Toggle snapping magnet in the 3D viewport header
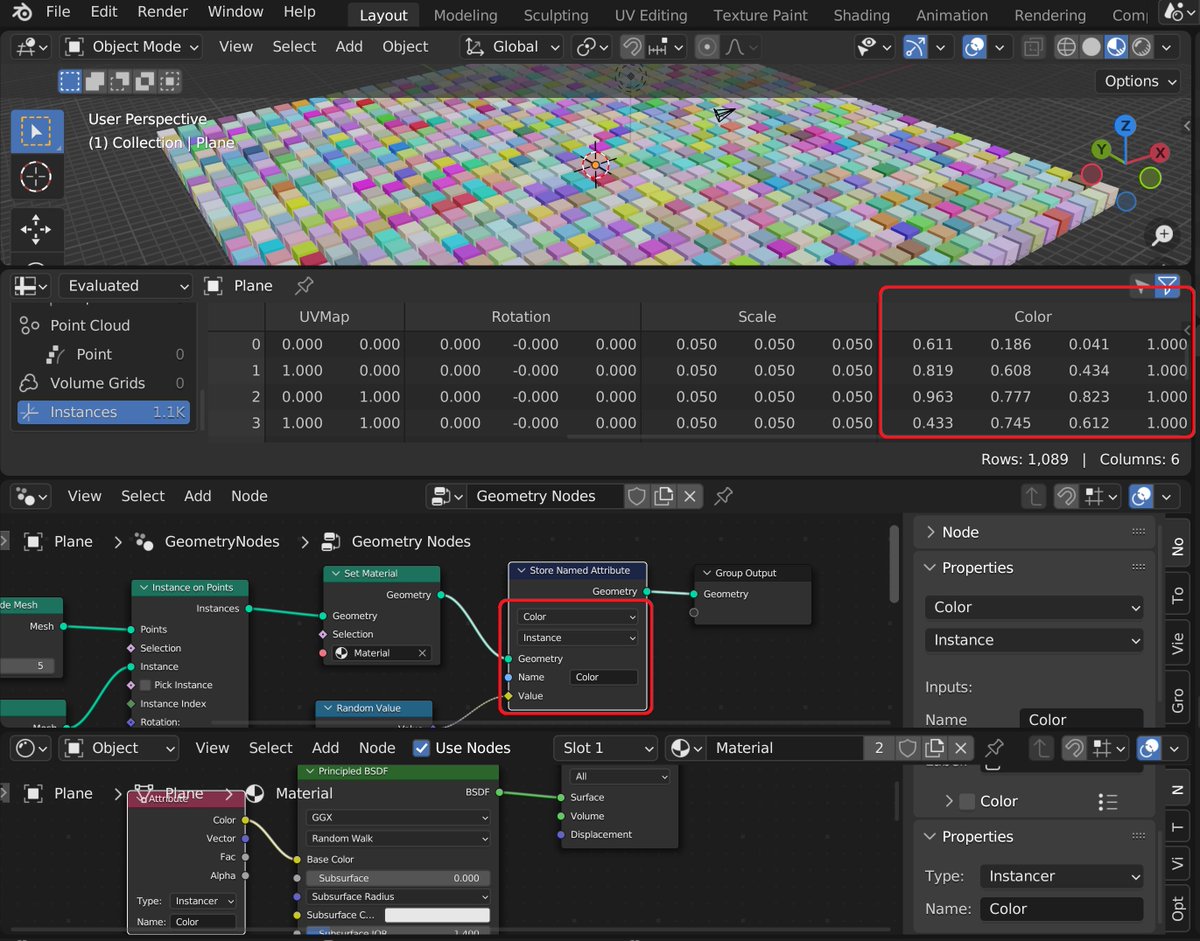The width and height of the screenshot is (1200, 941). (631, 47)
